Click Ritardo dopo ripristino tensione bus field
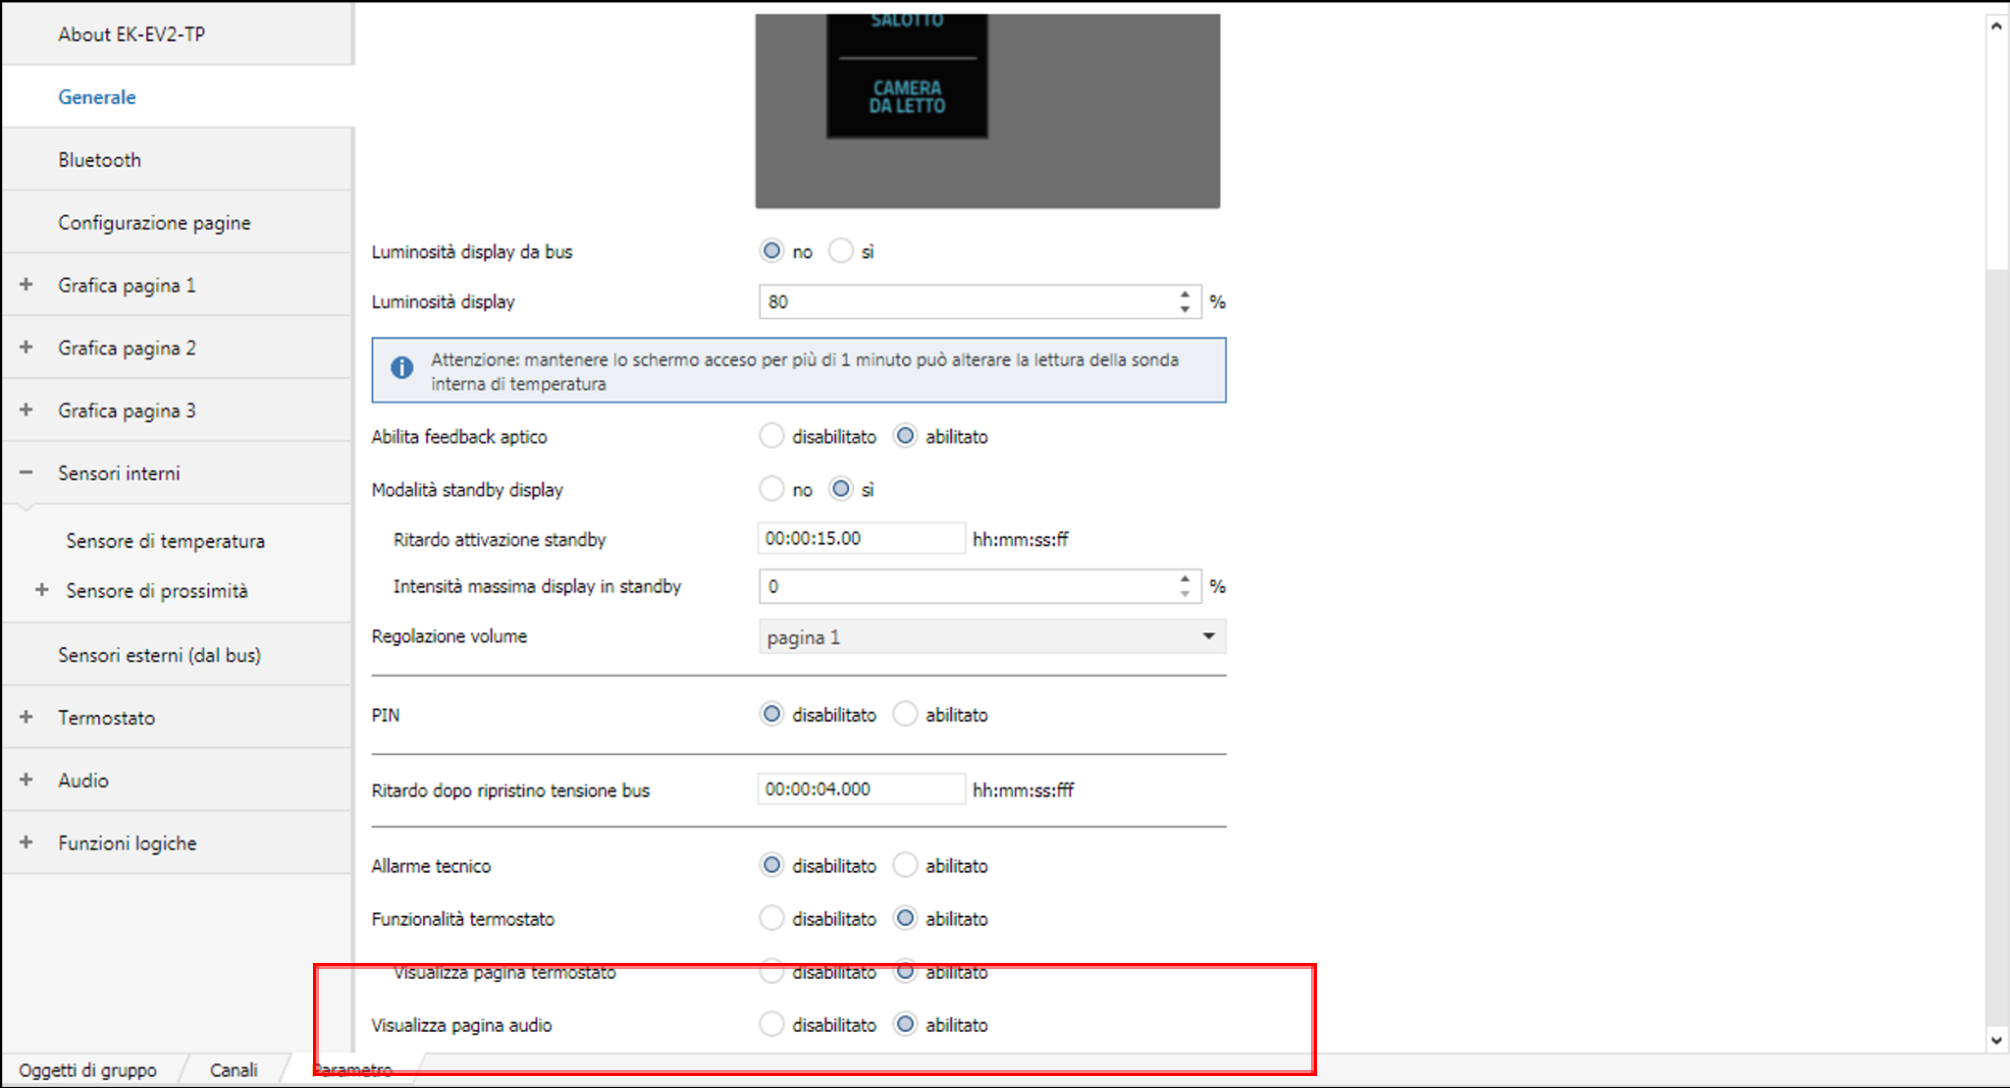The height and width of the screenshot is (1088, 2010). pyautogui.click(x=861, y=789)
